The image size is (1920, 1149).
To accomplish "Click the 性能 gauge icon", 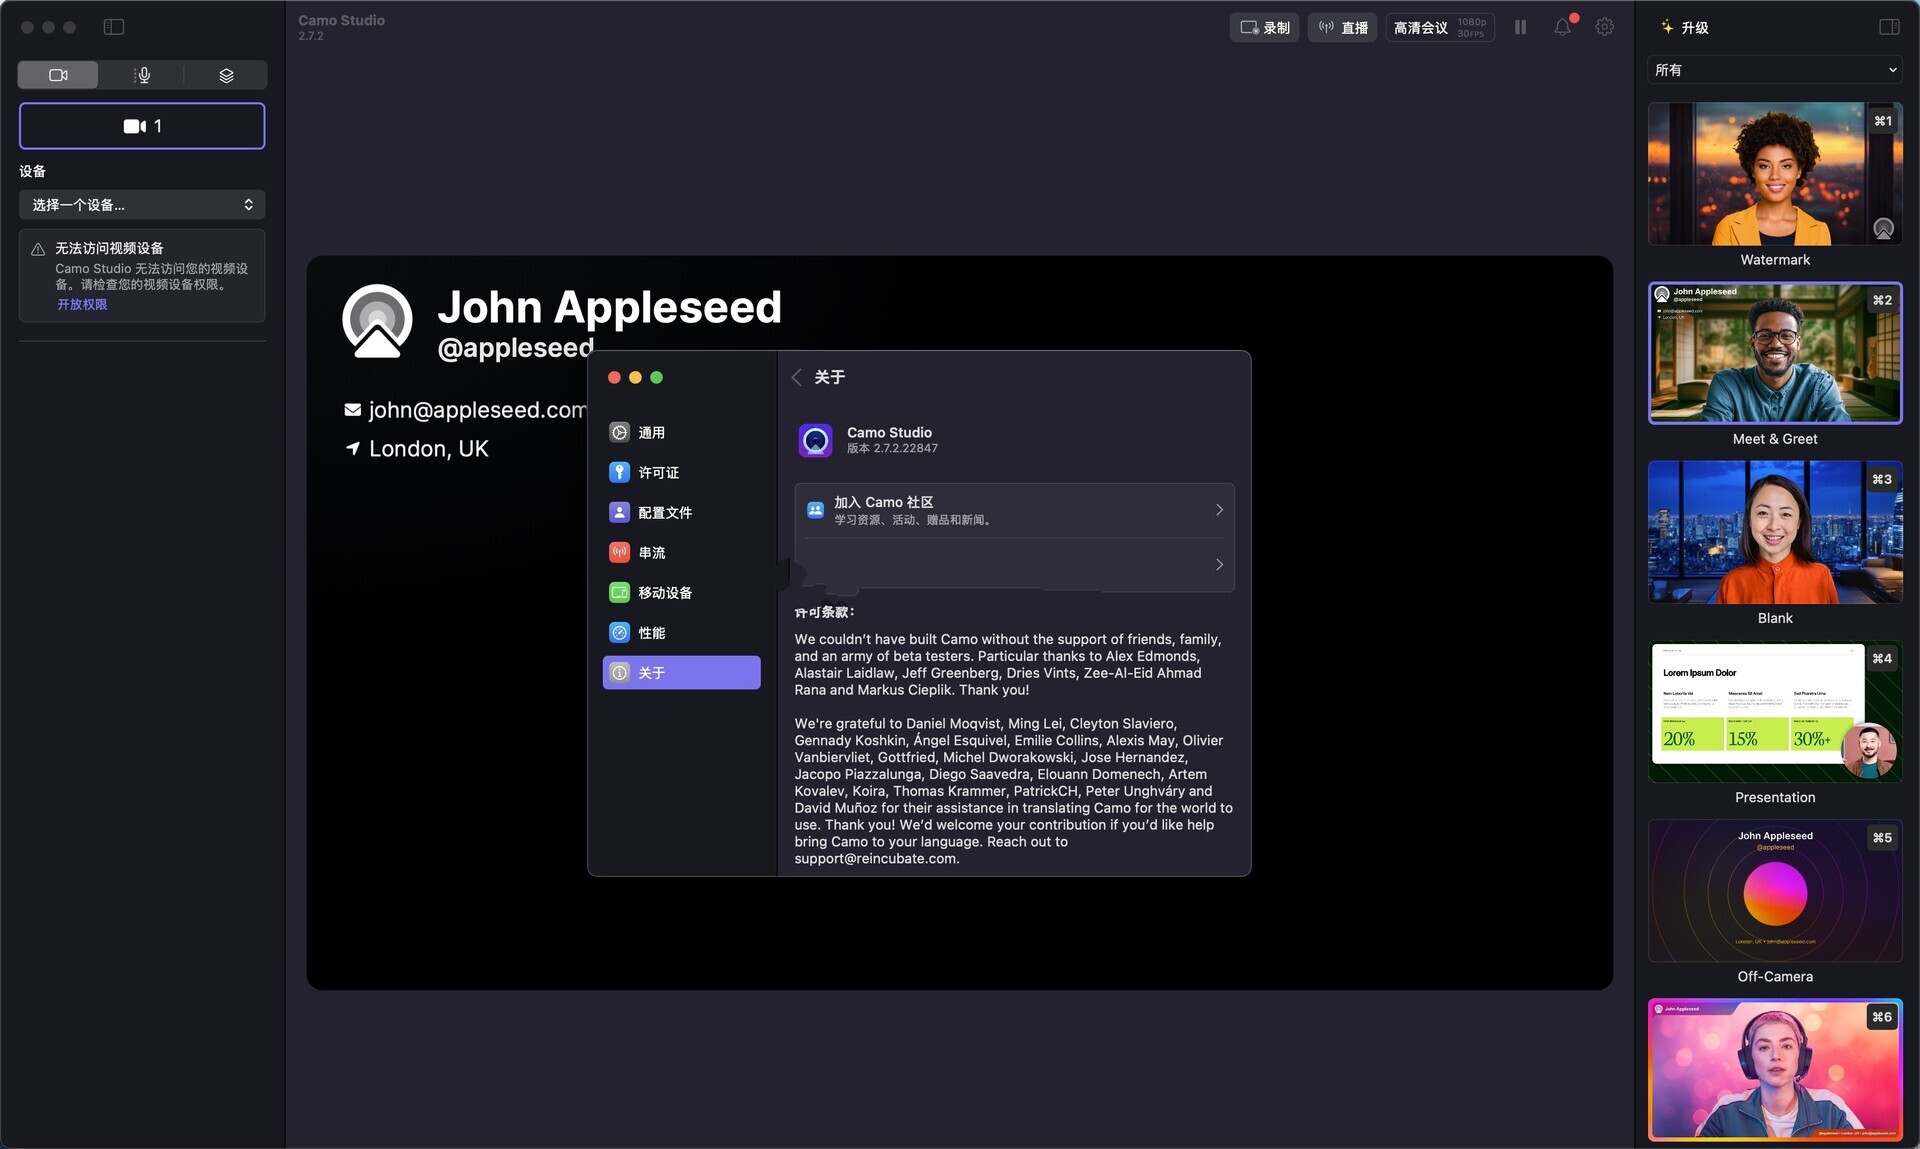I will tap(620, 633).
